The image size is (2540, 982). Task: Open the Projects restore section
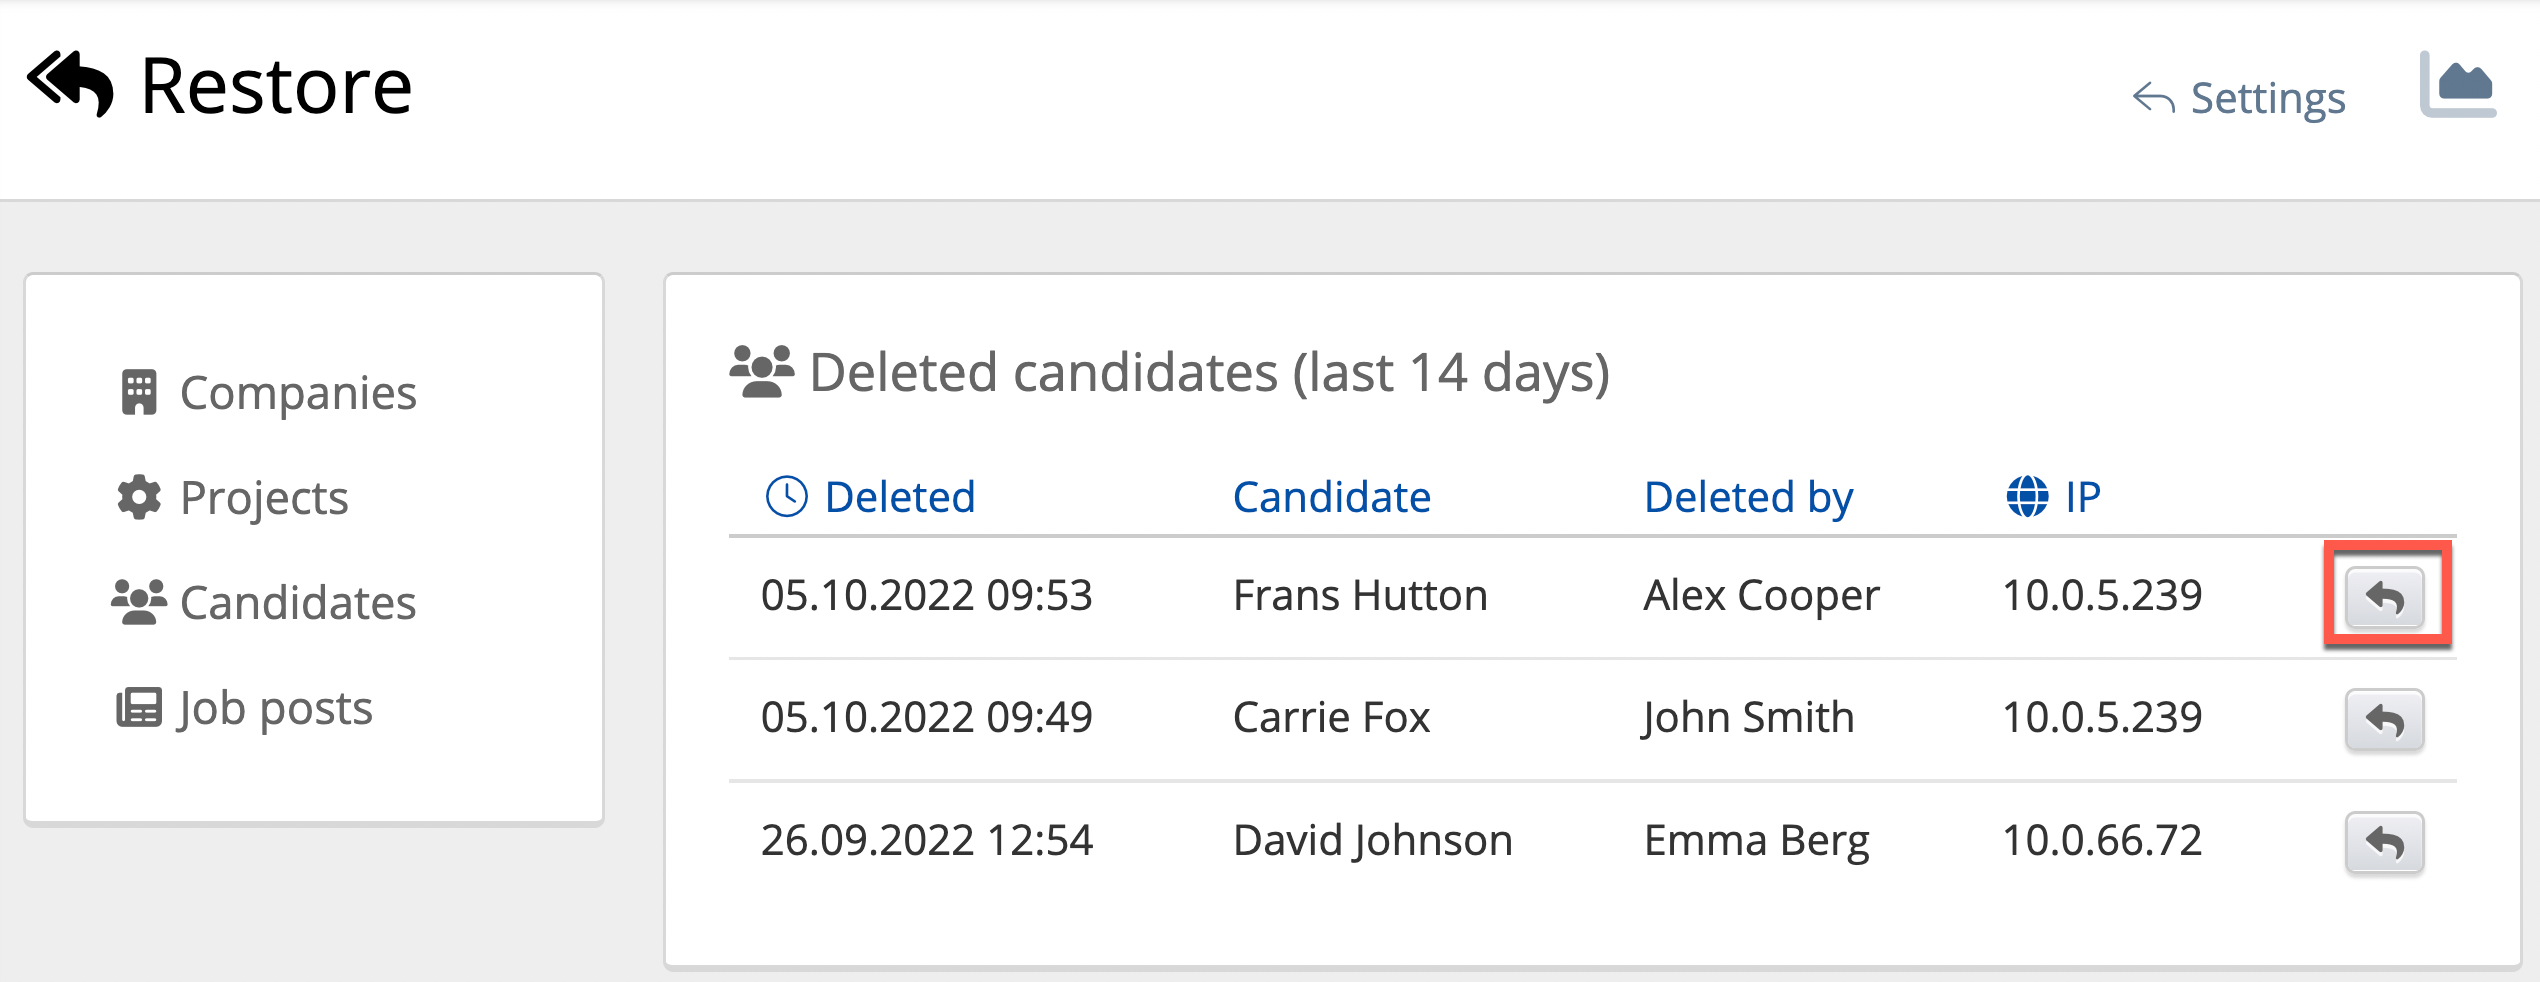pos(264,497)
